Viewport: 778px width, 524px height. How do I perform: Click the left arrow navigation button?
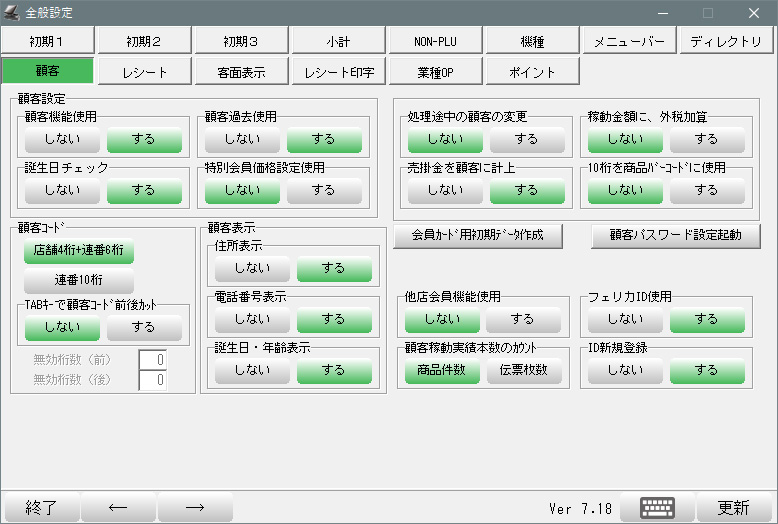point(118,507)
